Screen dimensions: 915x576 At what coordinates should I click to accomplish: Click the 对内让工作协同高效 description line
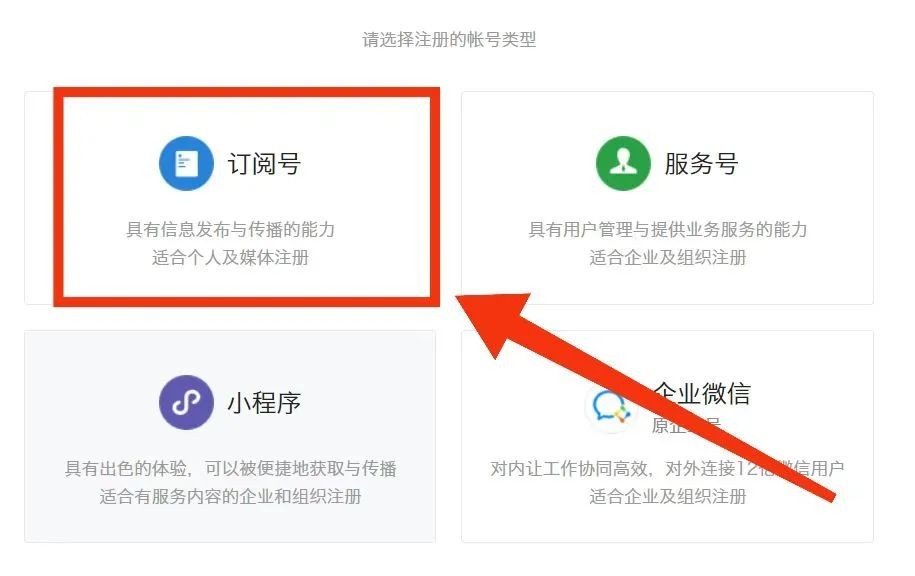[x=667, y=468]
